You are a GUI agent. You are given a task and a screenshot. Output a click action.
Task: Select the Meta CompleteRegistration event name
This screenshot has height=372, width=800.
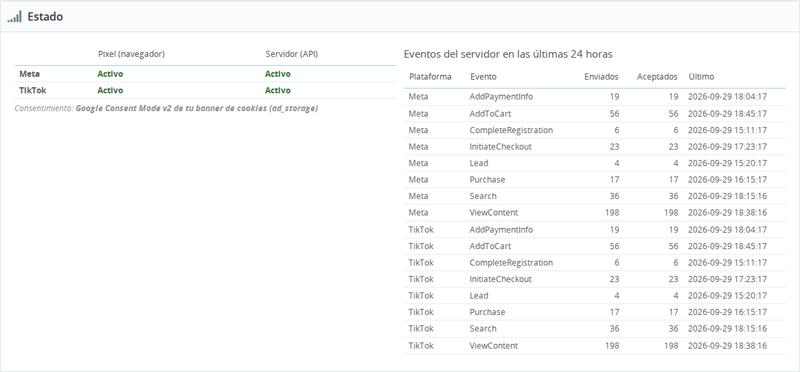[x=511, y=130]
